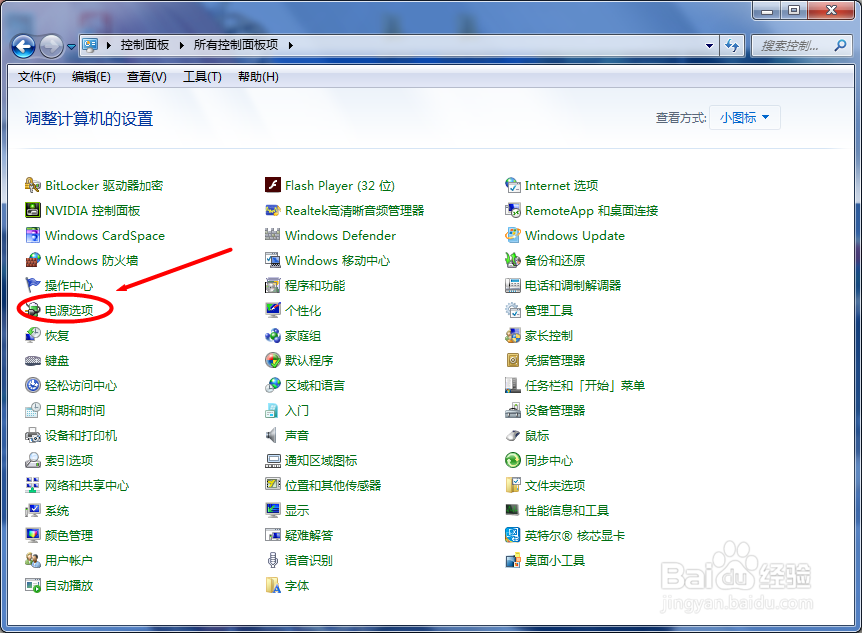The image size is (862, 633).
Task: Open the 区域和语言 link
Action: click(x=315, y=386)
